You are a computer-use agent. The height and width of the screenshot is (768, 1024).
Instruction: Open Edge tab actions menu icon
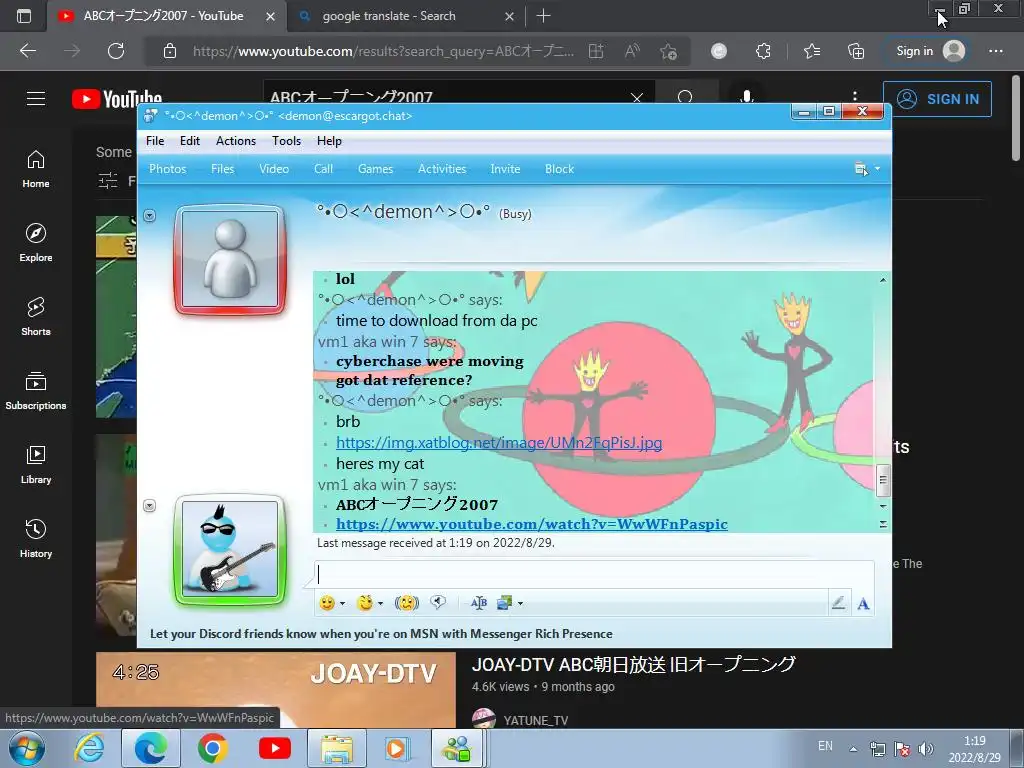pyautogui.click(x=24, y=16)
